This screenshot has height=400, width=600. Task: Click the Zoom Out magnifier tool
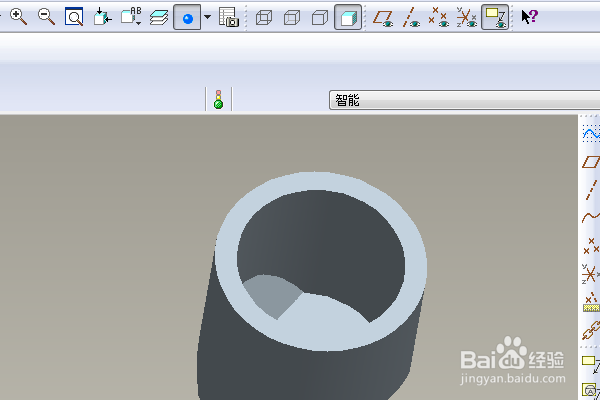46,17
